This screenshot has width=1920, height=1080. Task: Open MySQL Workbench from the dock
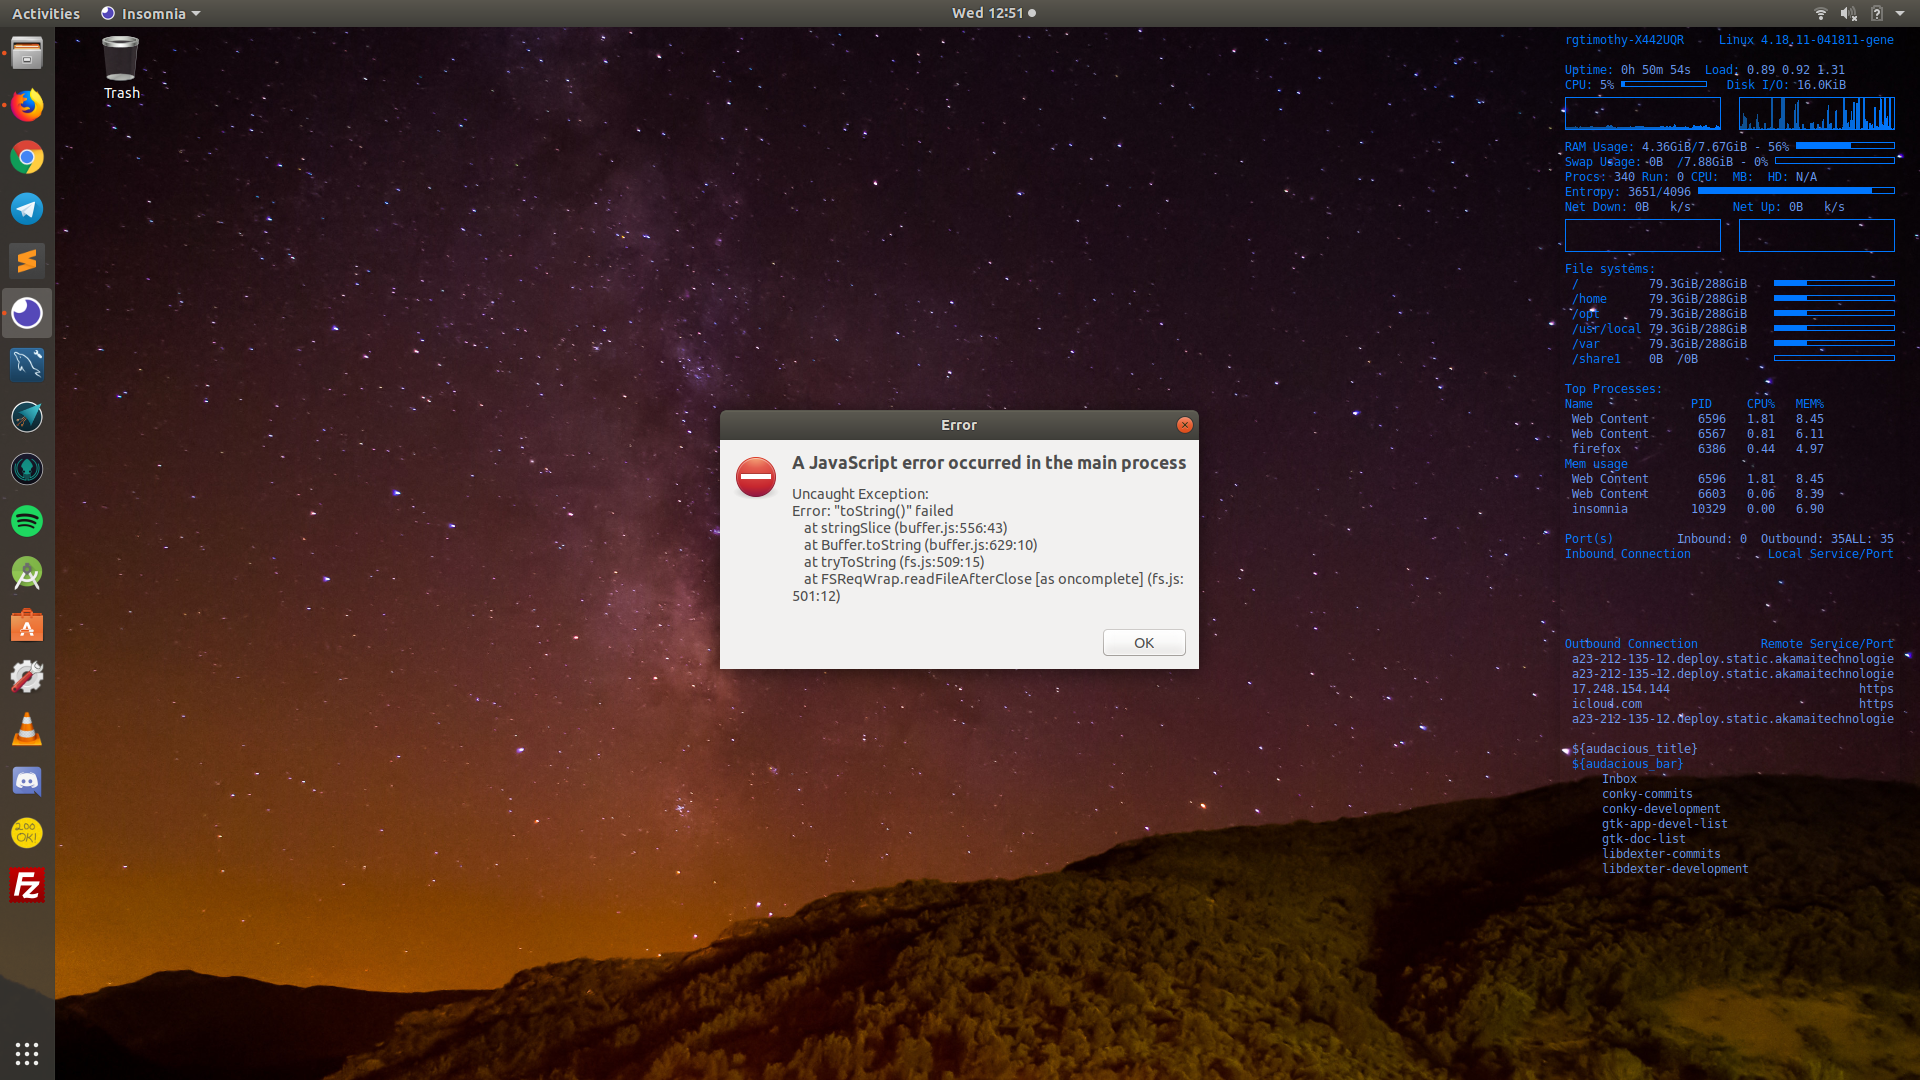(x=27, y=365)
